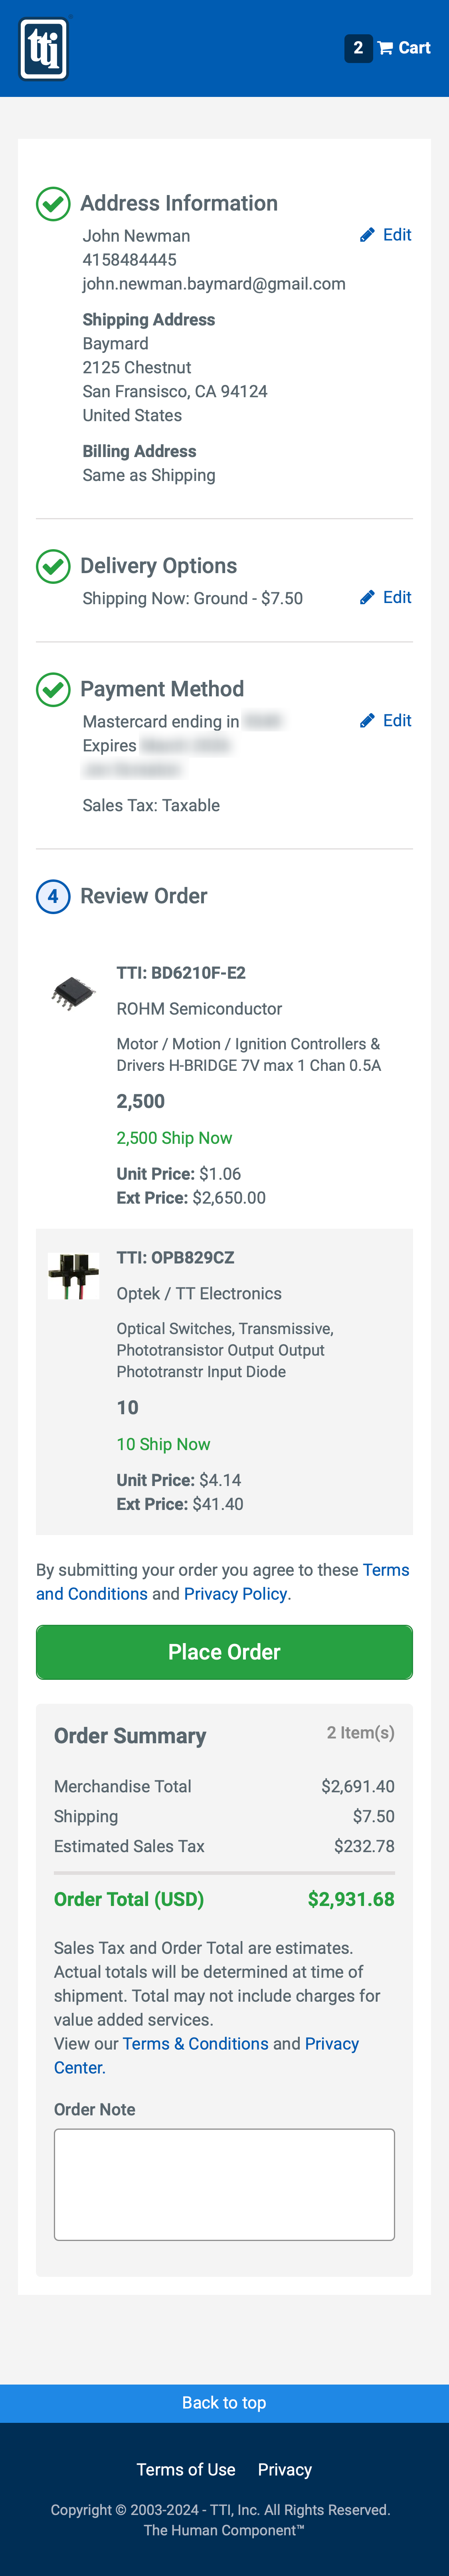Edit the address information

[x=386, y=235]
